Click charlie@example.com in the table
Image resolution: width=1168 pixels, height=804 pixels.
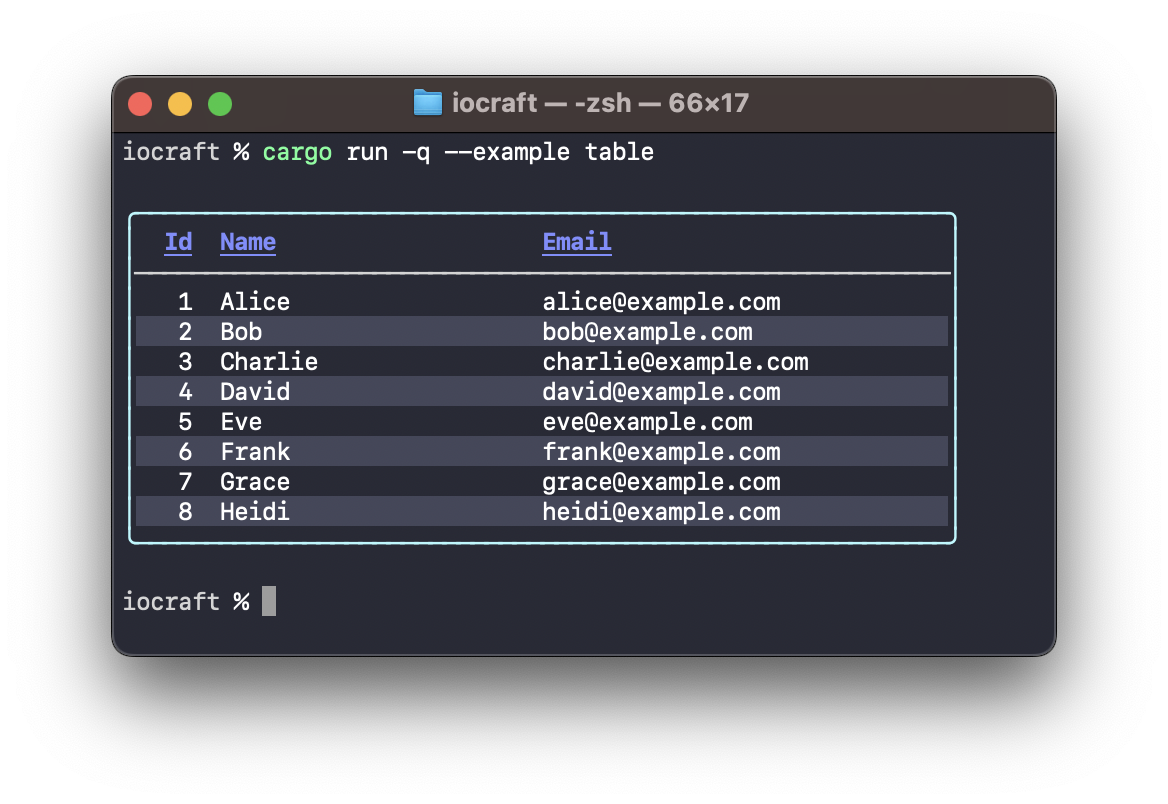point(676,362)
